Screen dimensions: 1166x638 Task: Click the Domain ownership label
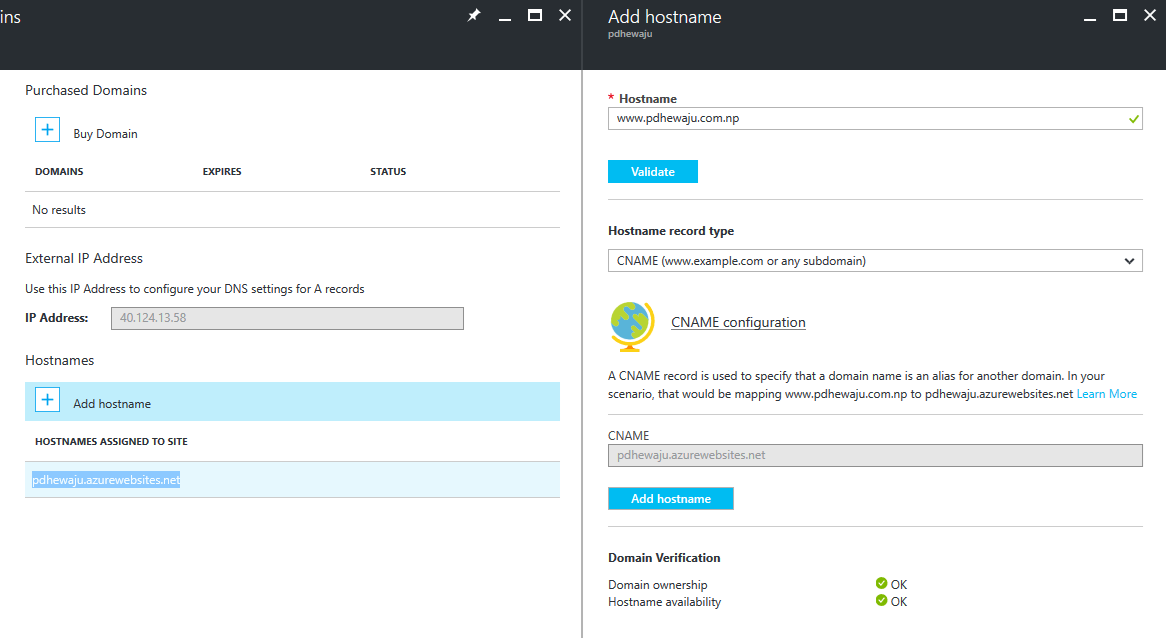(x=658, y=585)
